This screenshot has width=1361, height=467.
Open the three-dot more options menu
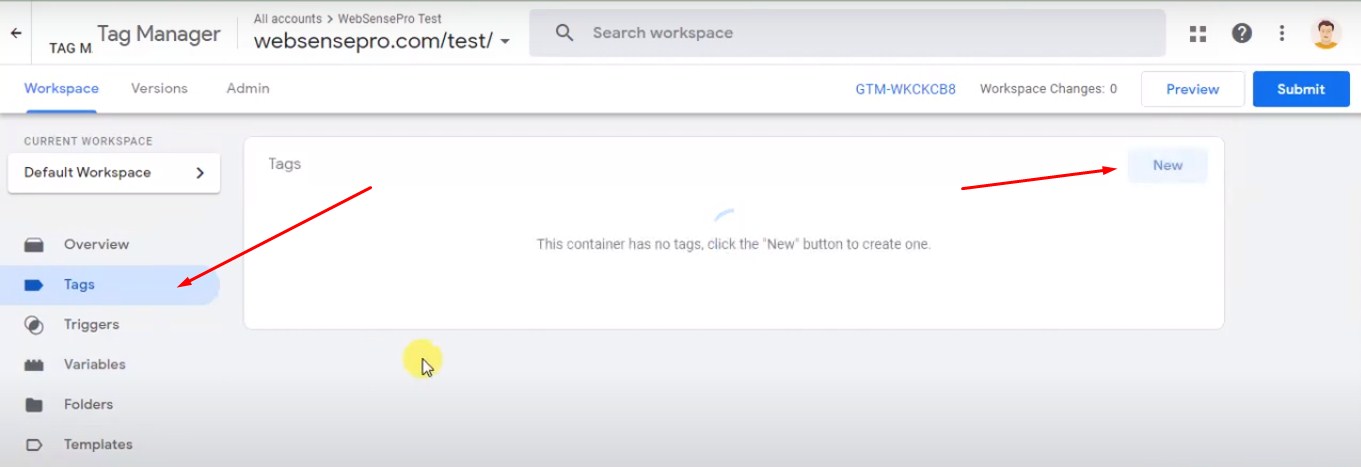click(x=1282, y=33)
